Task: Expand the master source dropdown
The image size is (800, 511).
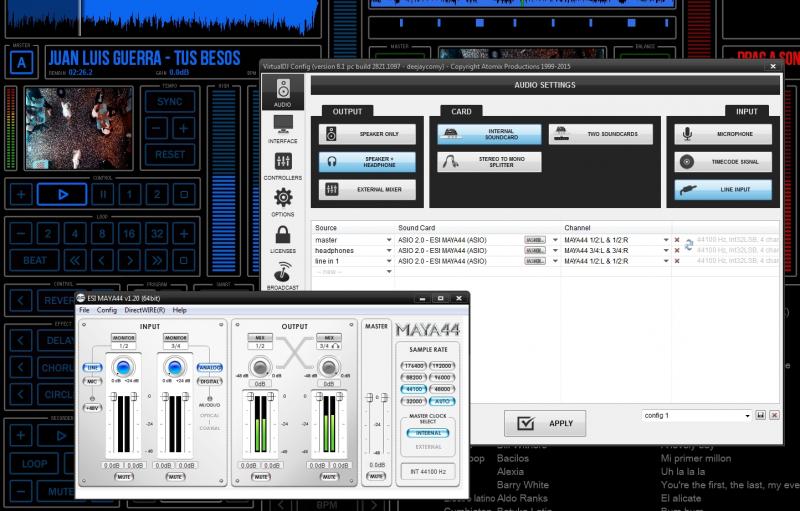Action: pyautogui.click(x=389, y=240)
